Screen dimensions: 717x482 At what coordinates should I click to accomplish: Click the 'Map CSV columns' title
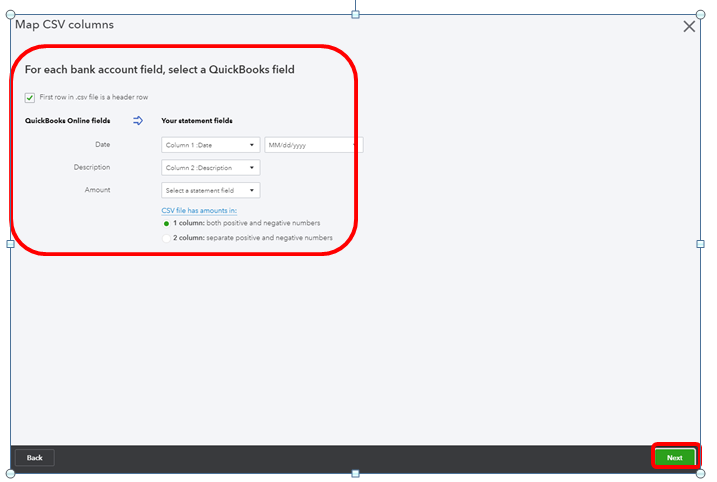pyautogui.click(x=64, y=25)
